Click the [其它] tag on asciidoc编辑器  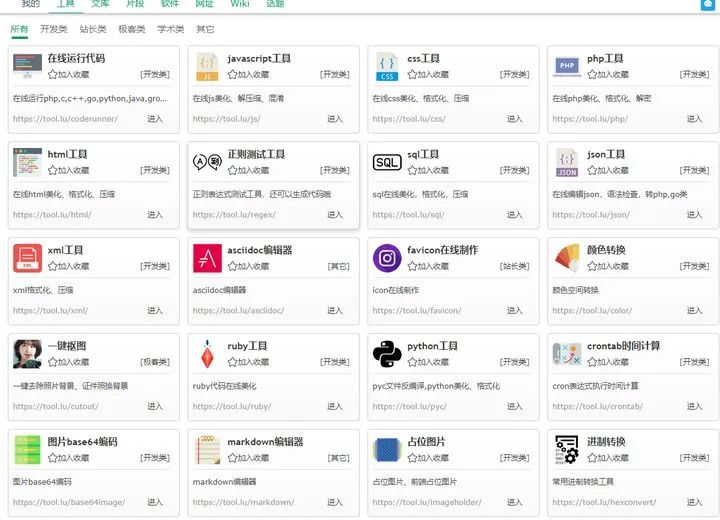tap(338, 266)
